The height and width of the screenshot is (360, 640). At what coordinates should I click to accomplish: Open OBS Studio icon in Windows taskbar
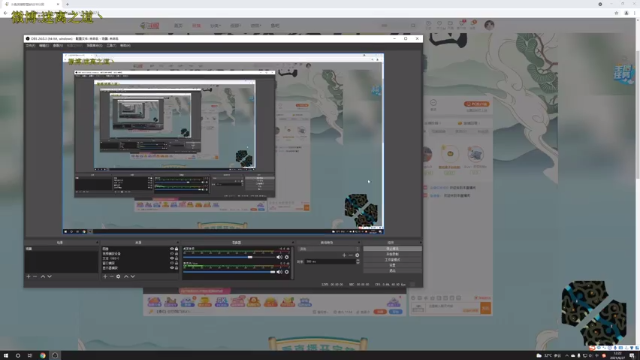coord(55,356)
